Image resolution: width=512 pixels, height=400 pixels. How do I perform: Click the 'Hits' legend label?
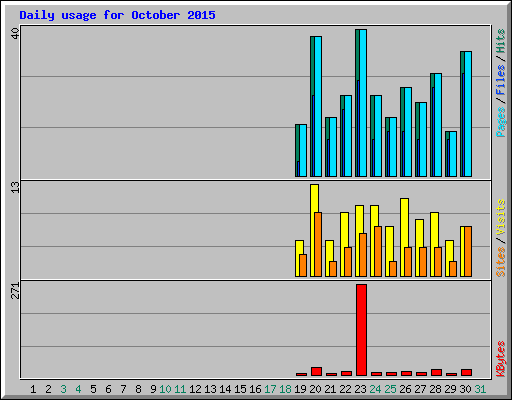click(501, 41)
